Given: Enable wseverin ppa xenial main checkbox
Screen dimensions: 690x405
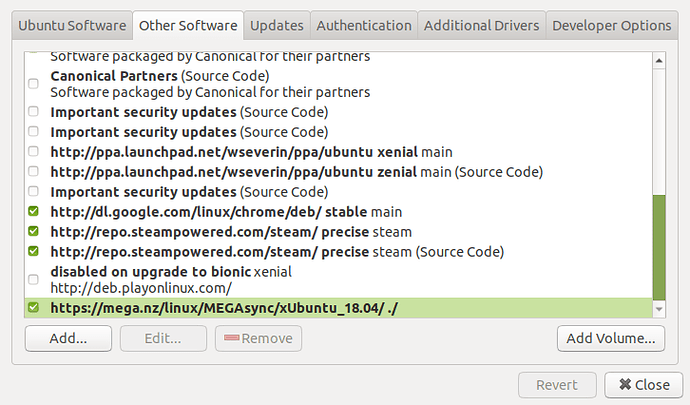Looking at the screenshot, I should pos(33,151).
